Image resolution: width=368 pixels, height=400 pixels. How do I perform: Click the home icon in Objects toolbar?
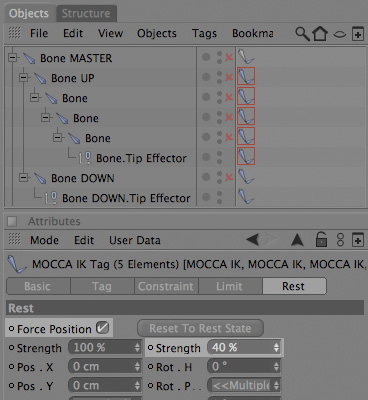click(x=320, y=33)
